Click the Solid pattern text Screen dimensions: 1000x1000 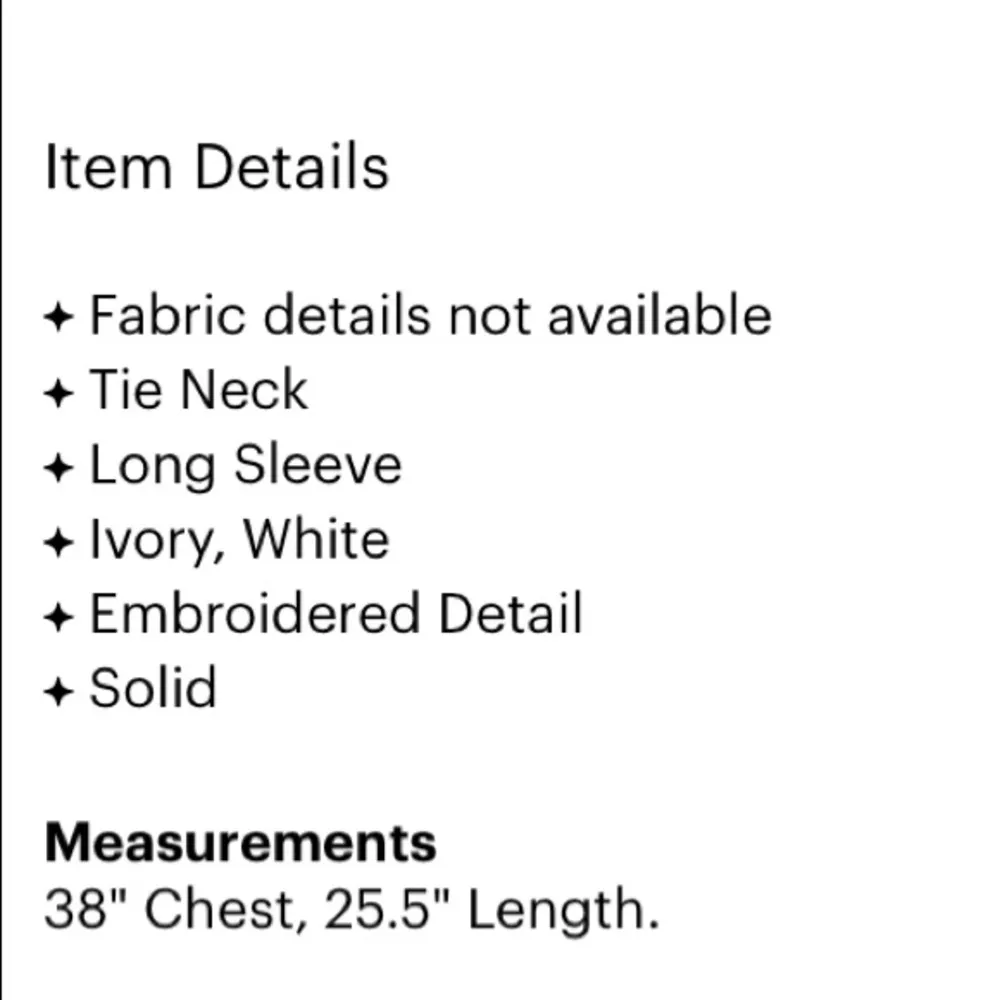click(153, 688)
